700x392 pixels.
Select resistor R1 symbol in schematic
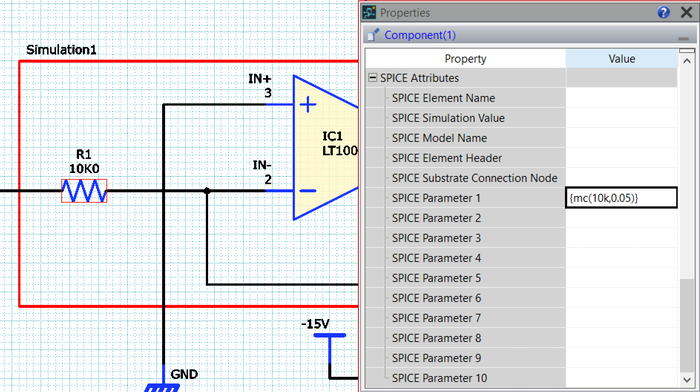[84, 191]
